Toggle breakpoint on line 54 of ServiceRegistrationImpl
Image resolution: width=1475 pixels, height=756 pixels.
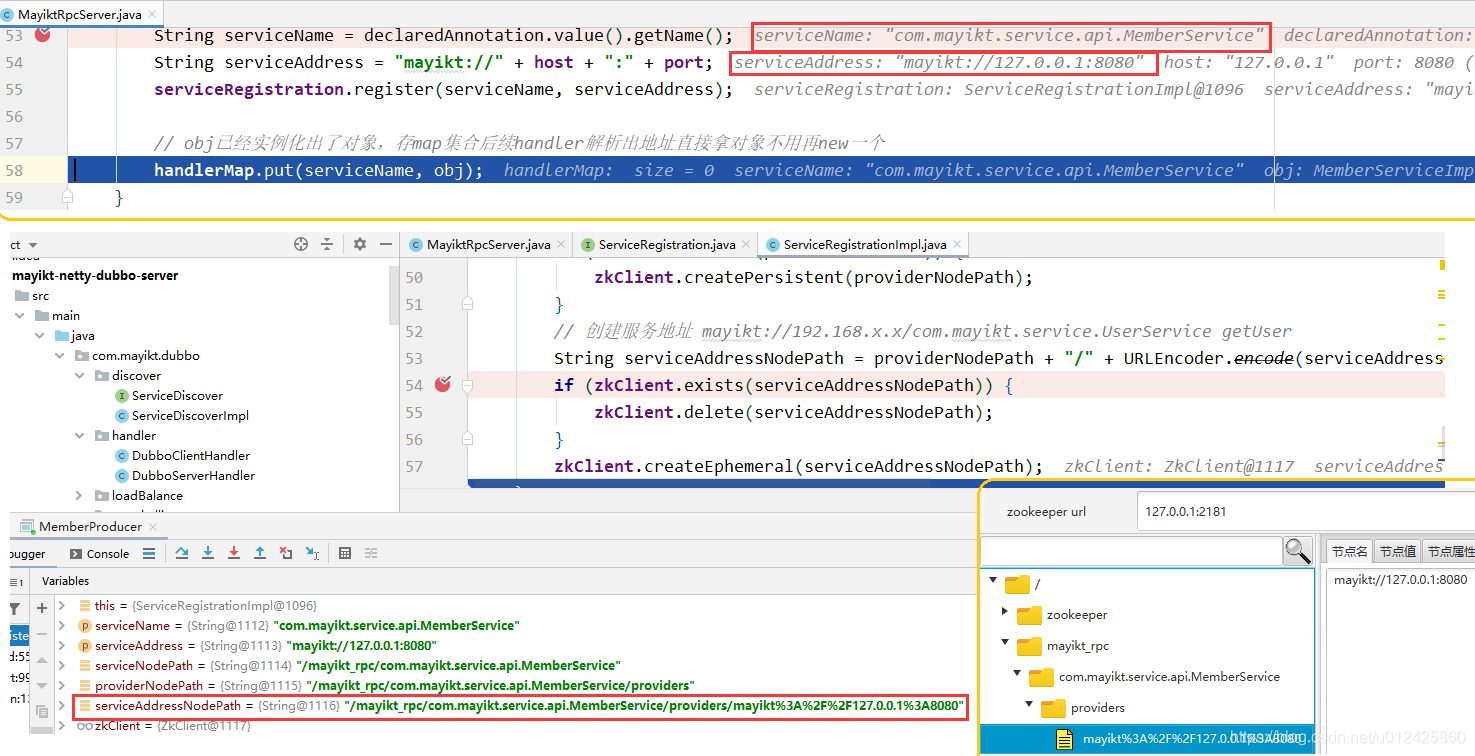point(443,385)
